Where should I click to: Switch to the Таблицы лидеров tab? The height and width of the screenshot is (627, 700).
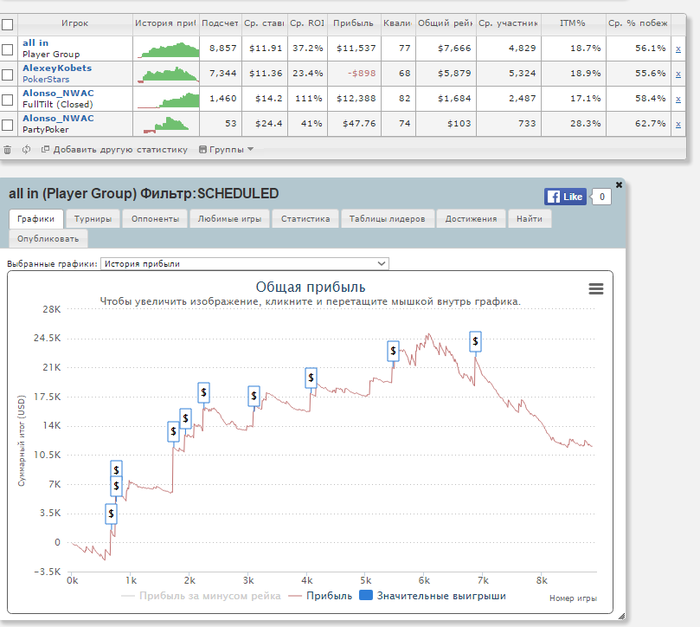(x=387, y=219)
